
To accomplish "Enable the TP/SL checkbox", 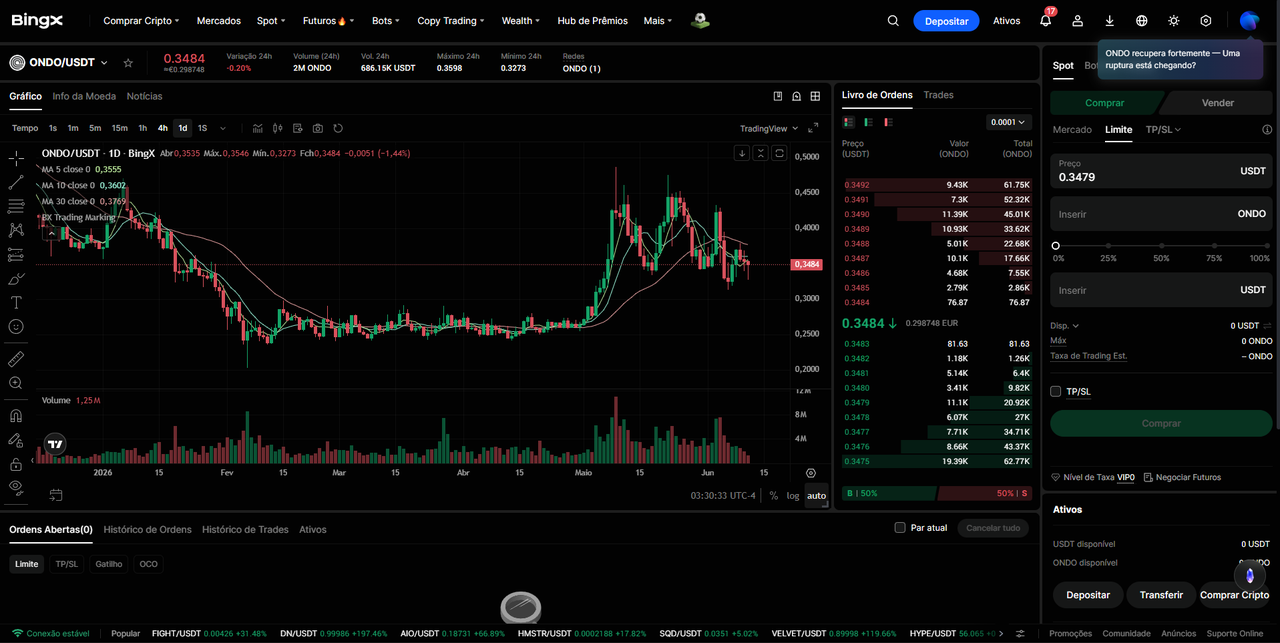I will (1055, 391).
